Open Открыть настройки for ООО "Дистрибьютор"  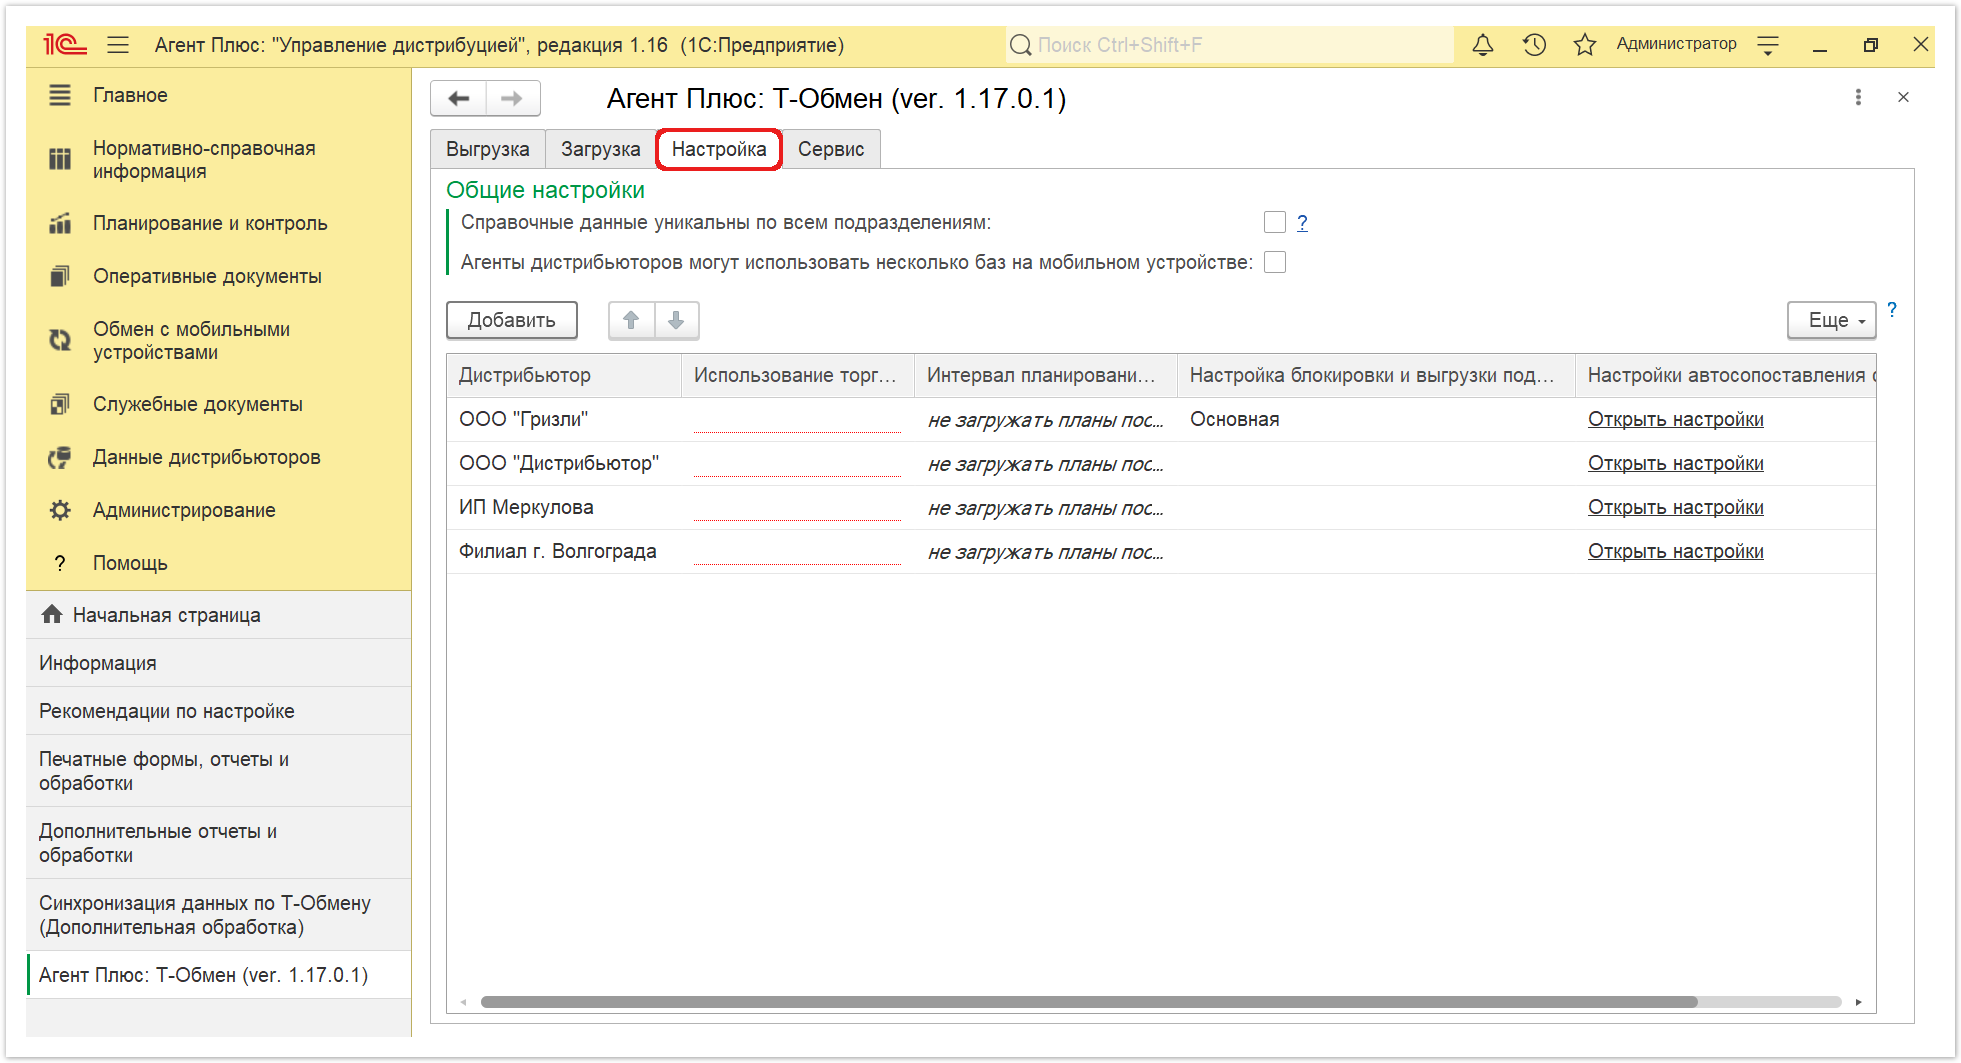pyautogui.click(x=1675, y=463)
